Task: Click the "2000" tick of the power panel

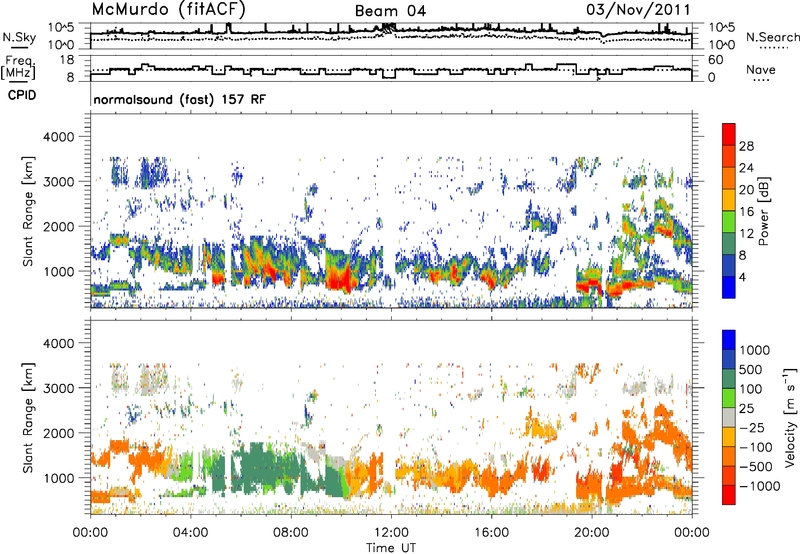Action: pyautogui.click(x=61, y=226)
